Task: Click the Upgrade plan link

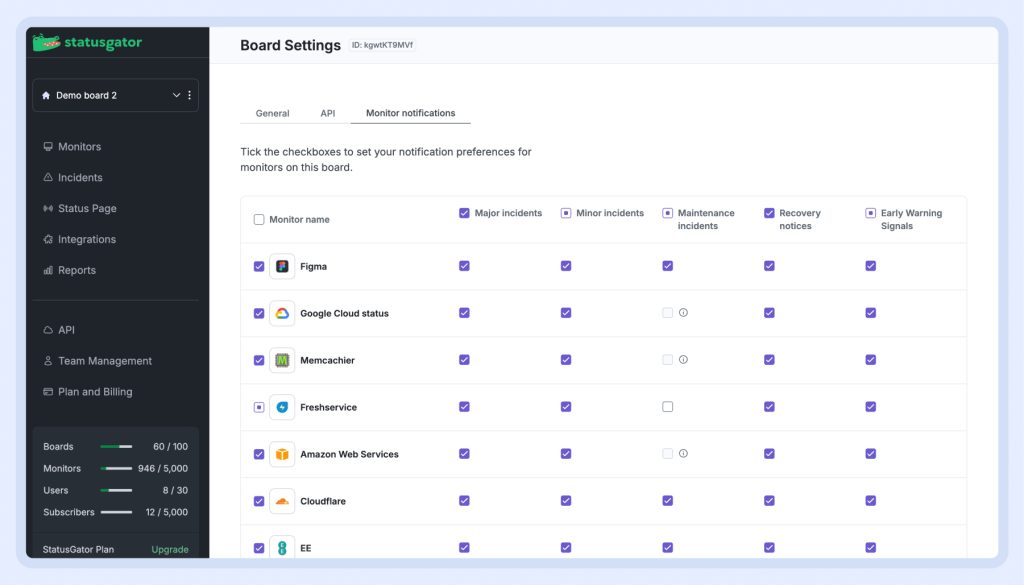Action: point(169,550)
